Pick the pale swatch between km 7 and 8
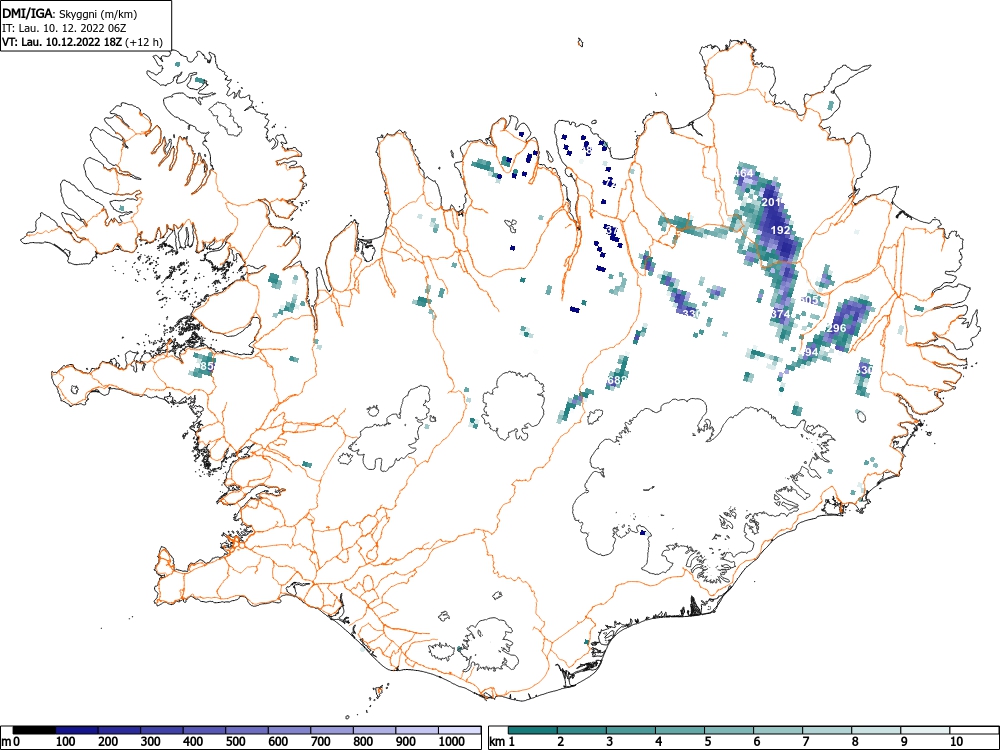Image resolution: width=1000 pixels, height=750 pixels. click(x=827, y=730)
